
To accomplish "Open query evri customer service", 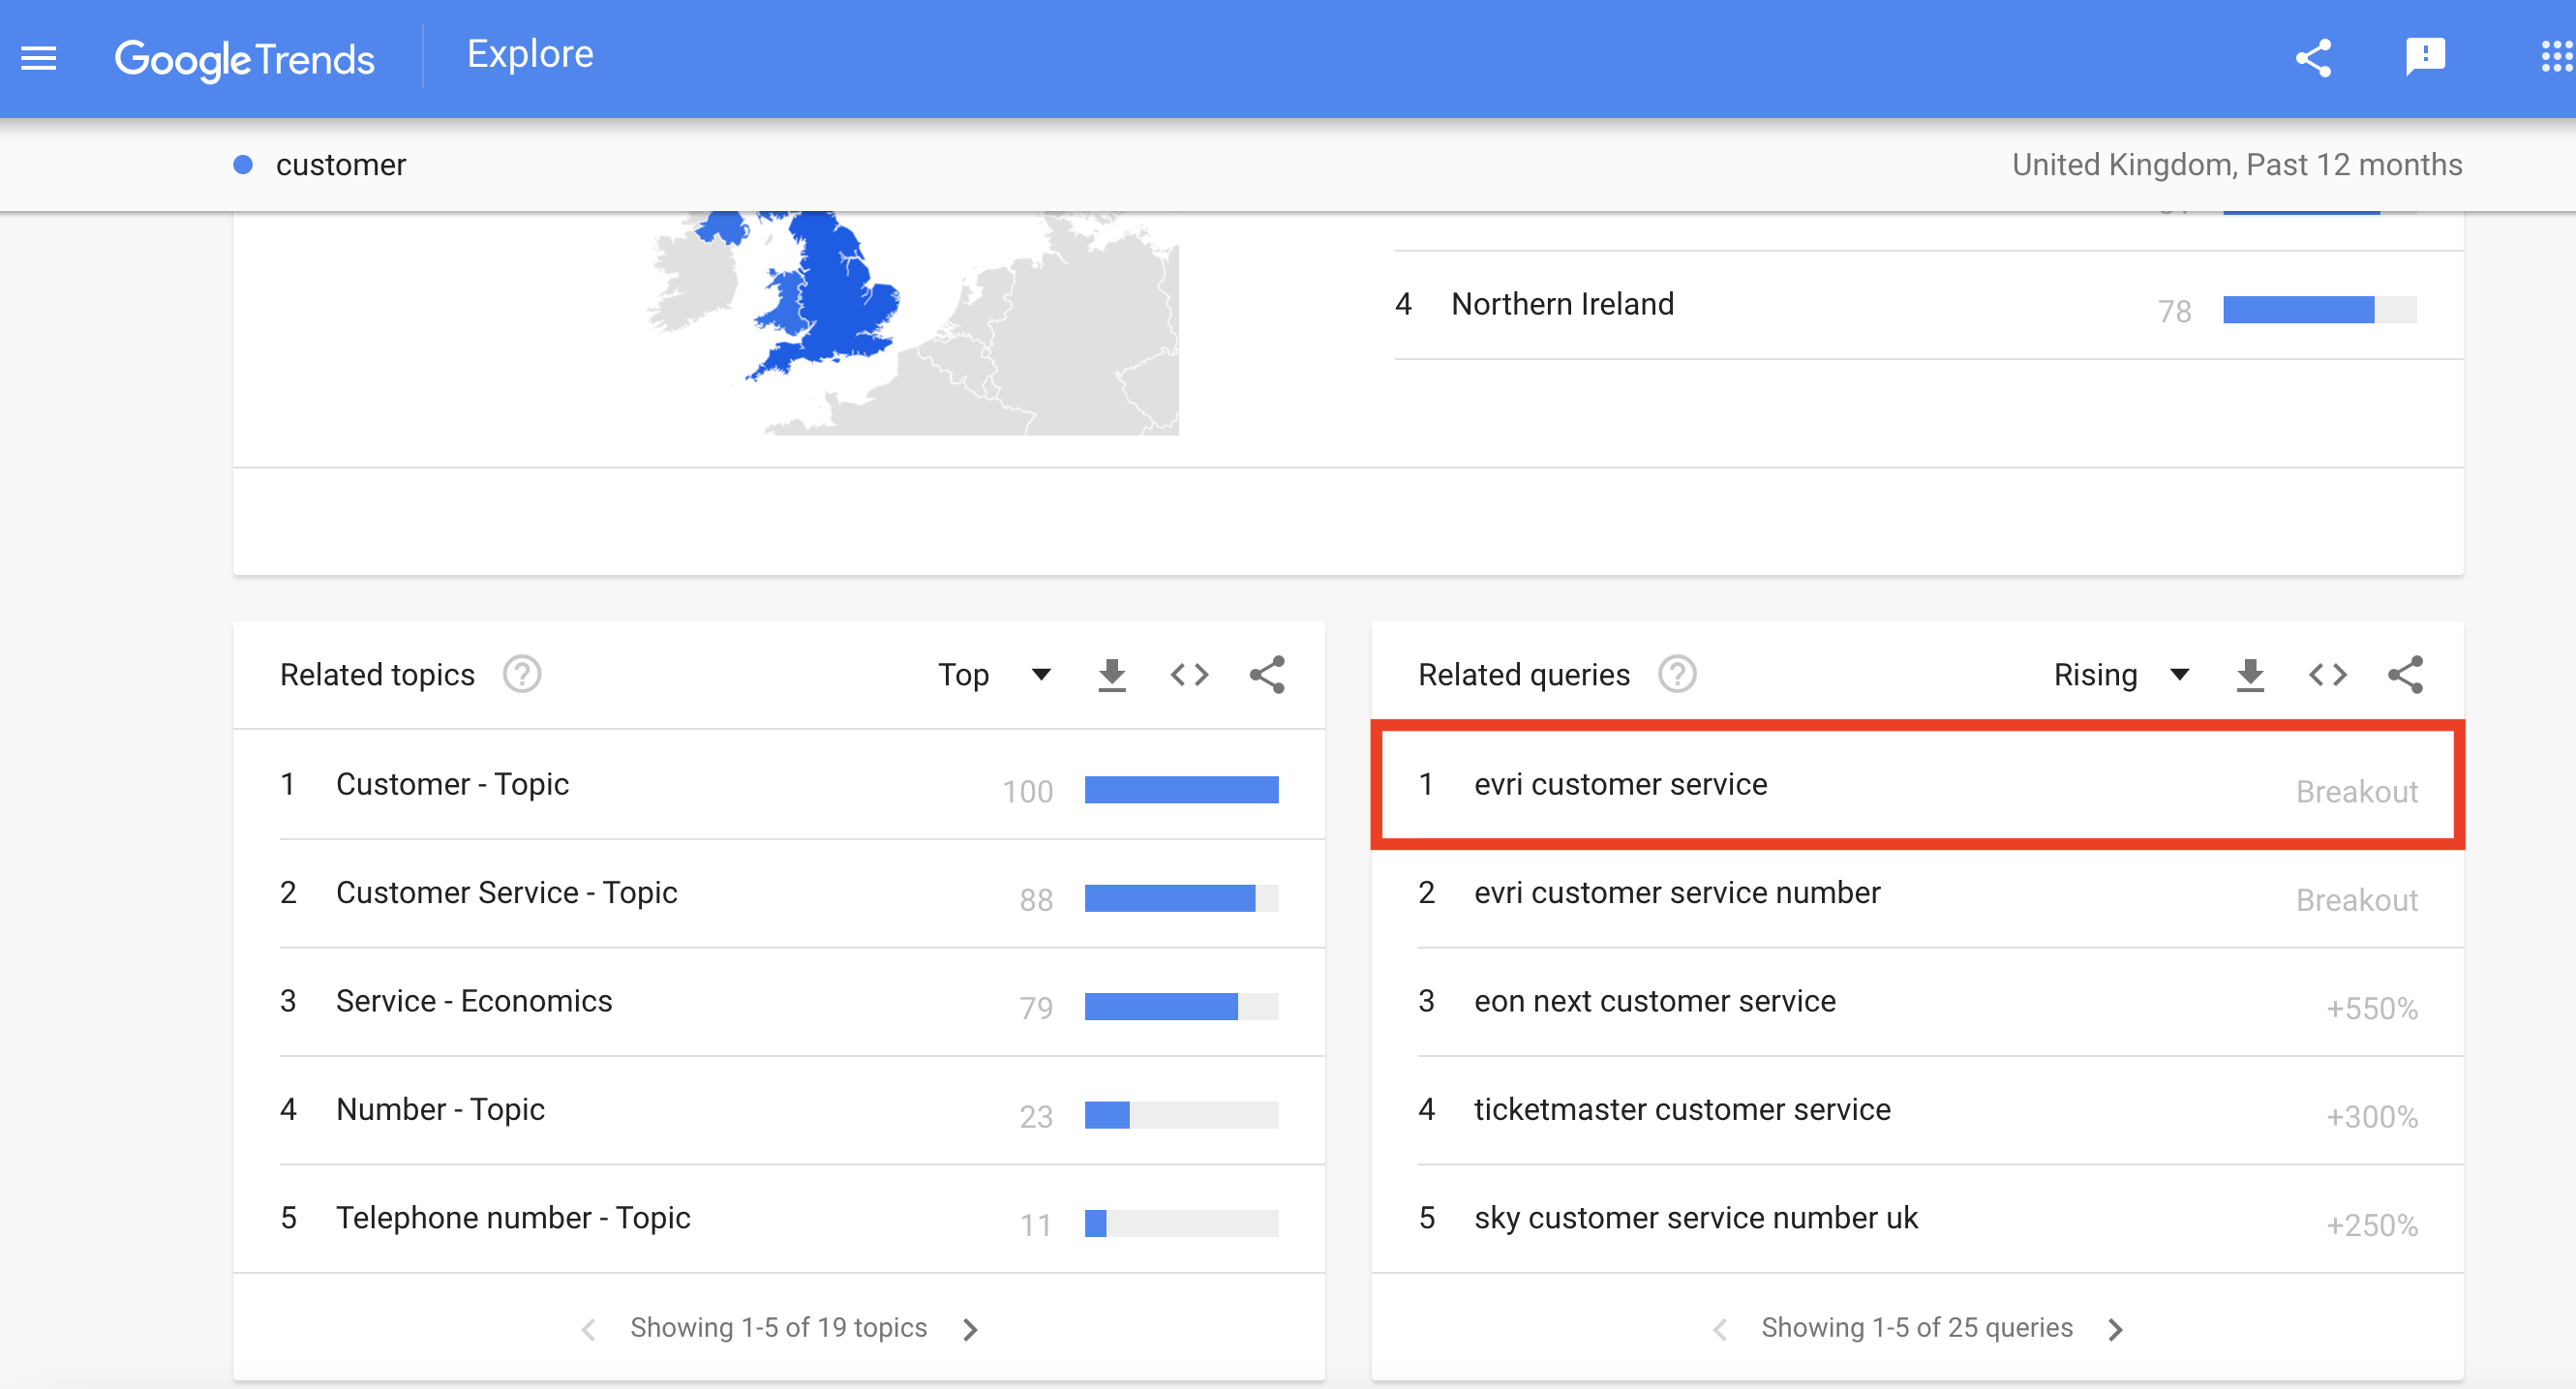I will (x=1917, y=784).
